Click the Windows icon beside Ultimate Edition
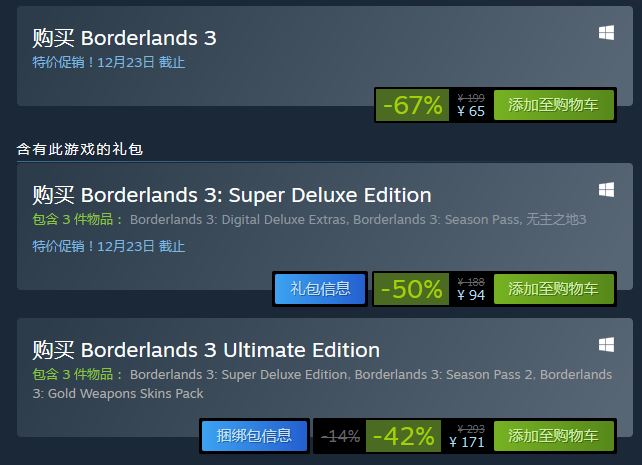Image resolution: width=642 pixels, height=465 pixels. click(606, 345)
